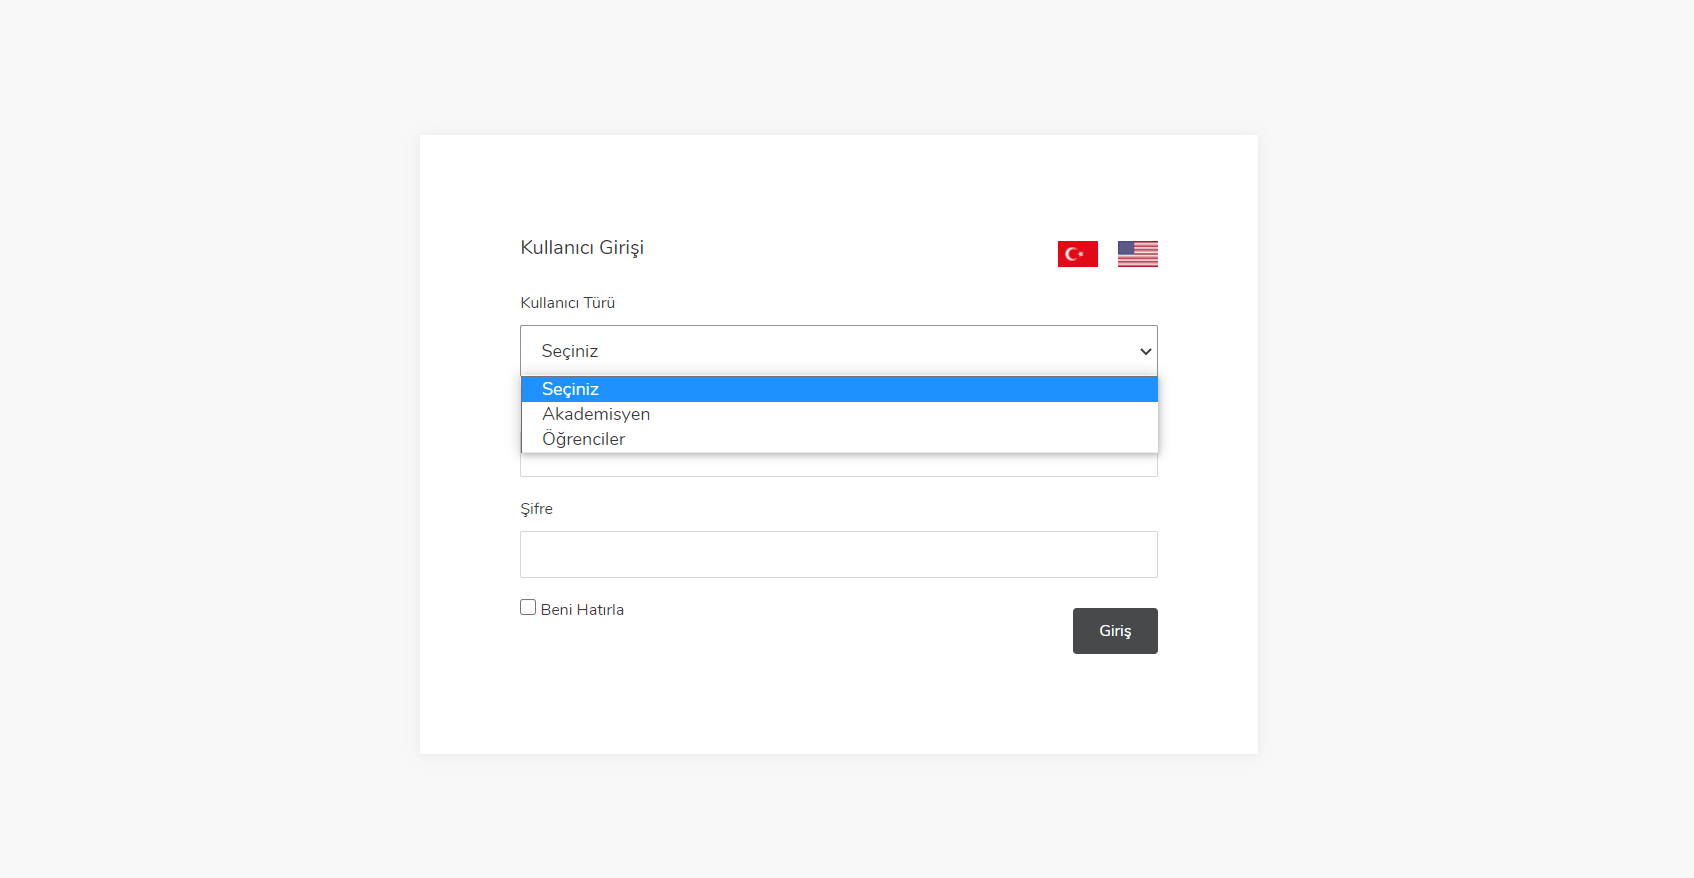The height and width of the screenshot is (878, 1694).
Task: Click the chevron arrow in user type select
Action: (1145, 351)
